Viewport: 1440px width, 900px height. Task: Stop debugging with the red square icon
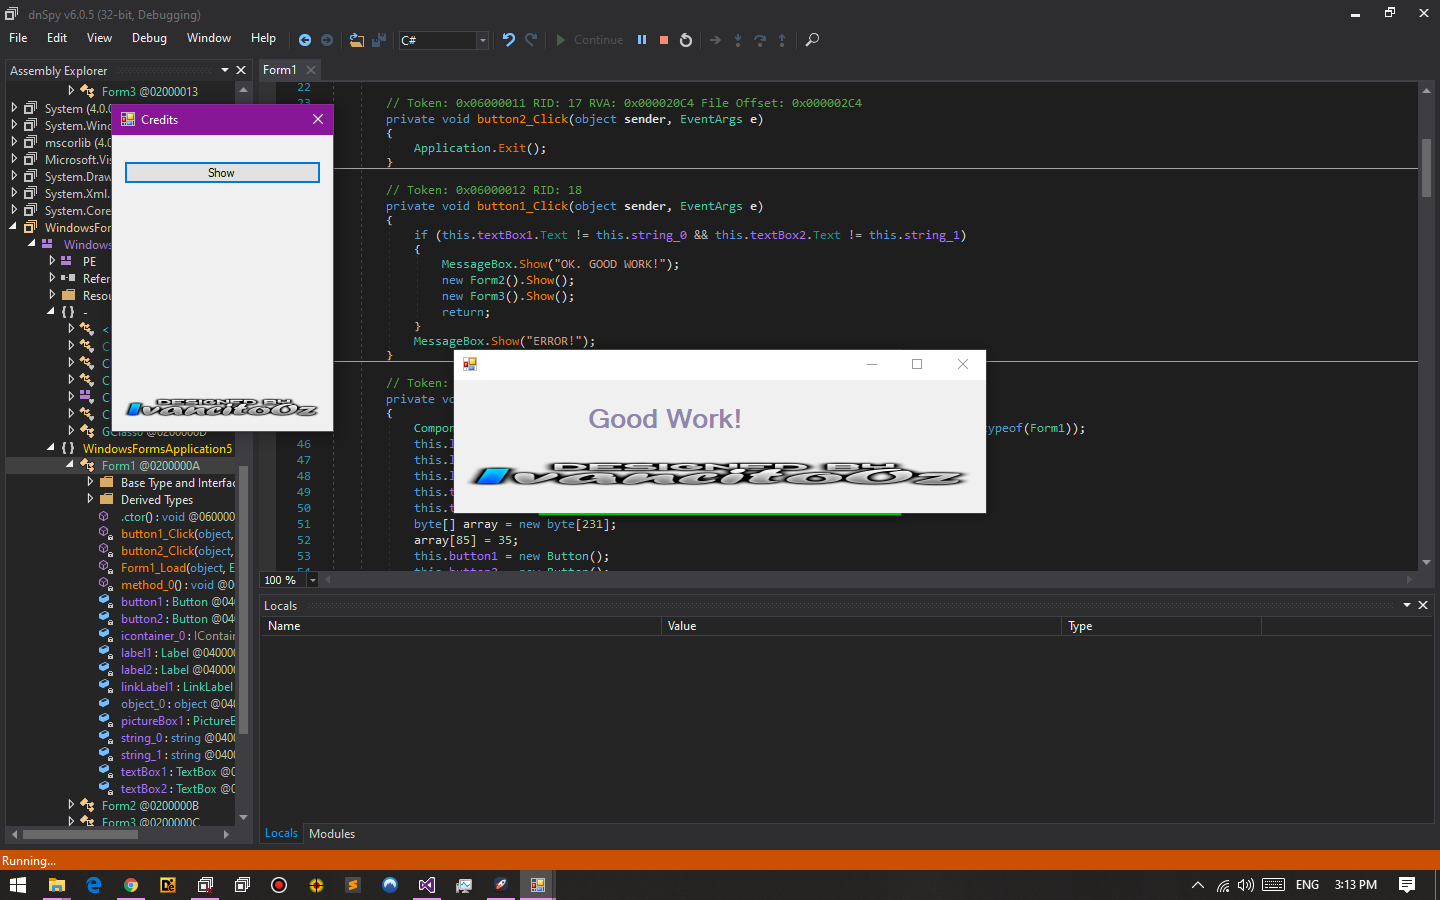click(664, 40)
